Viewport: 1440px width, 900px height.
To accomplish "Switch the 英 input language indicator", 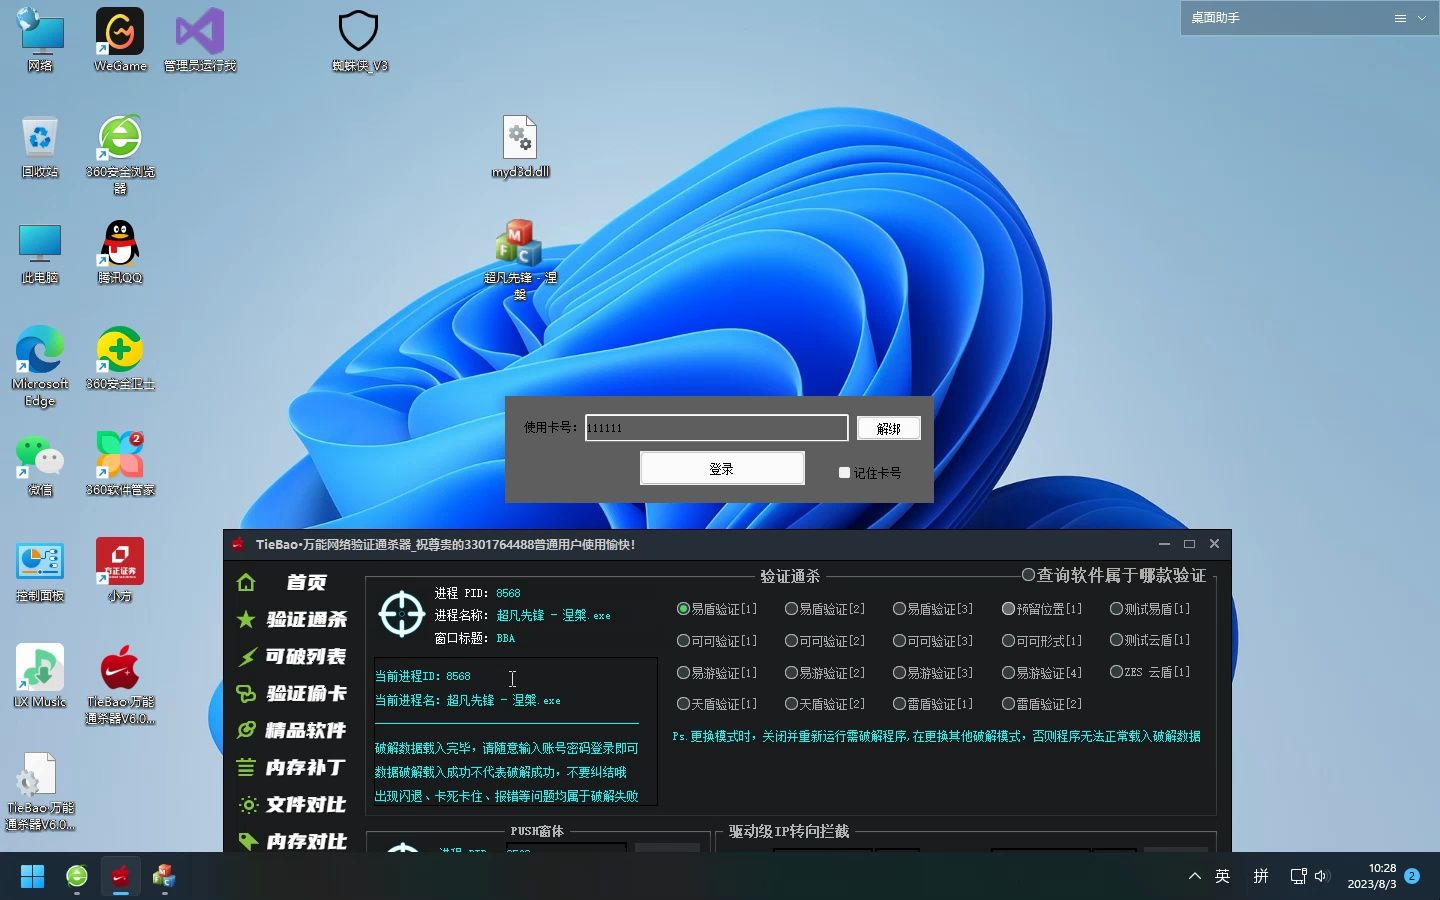I will tap(1222, 876).
